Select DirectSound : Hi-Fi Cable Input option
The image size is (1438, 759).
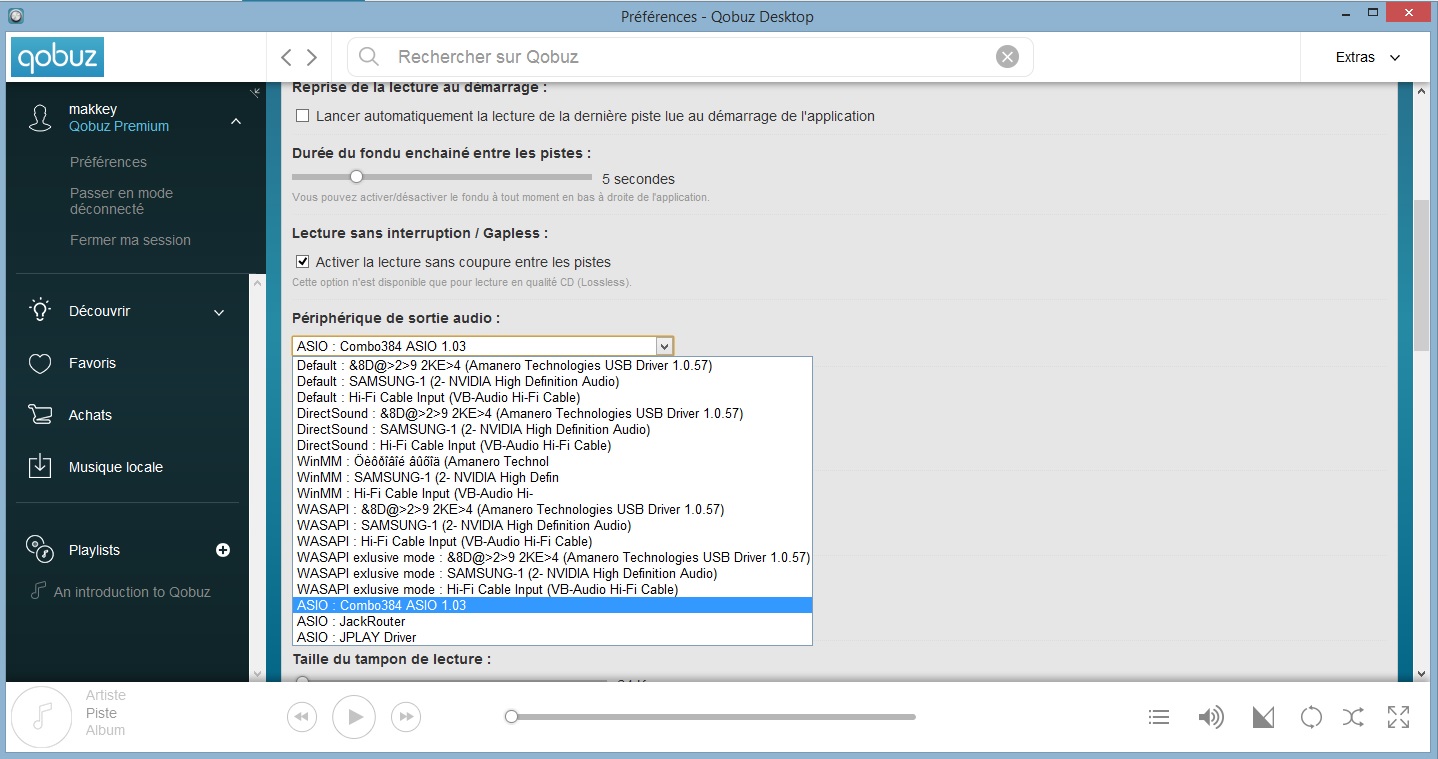tap(552, 445)
